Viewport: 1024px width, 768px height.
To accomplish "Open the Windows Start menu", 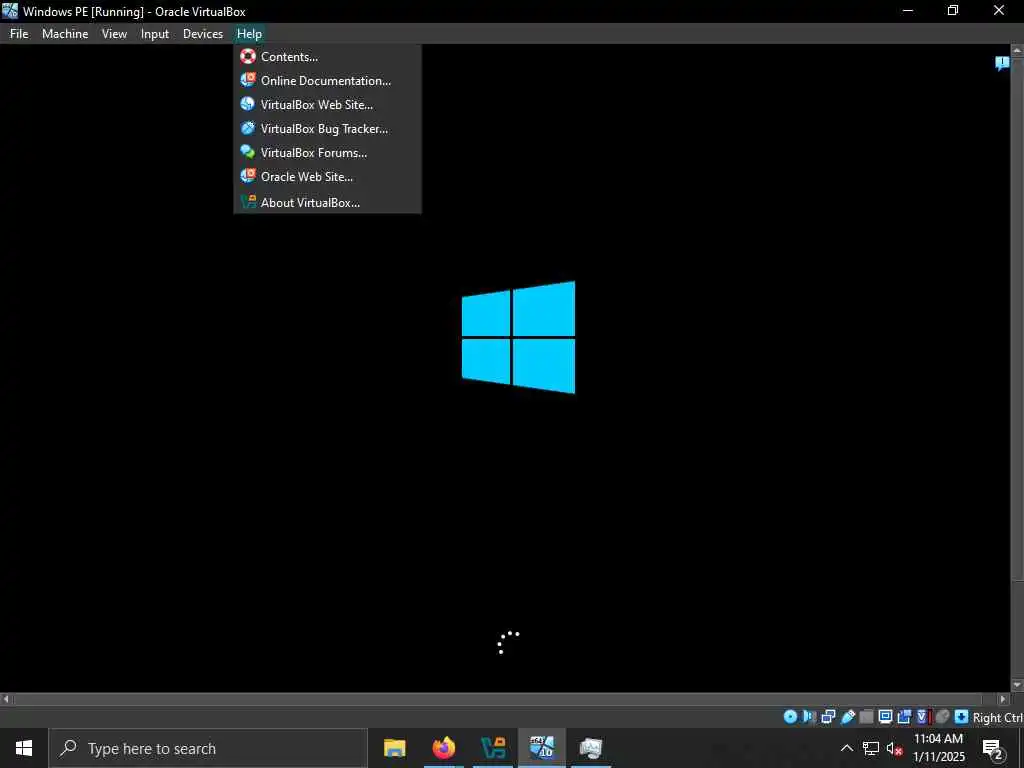I will 24,748.
